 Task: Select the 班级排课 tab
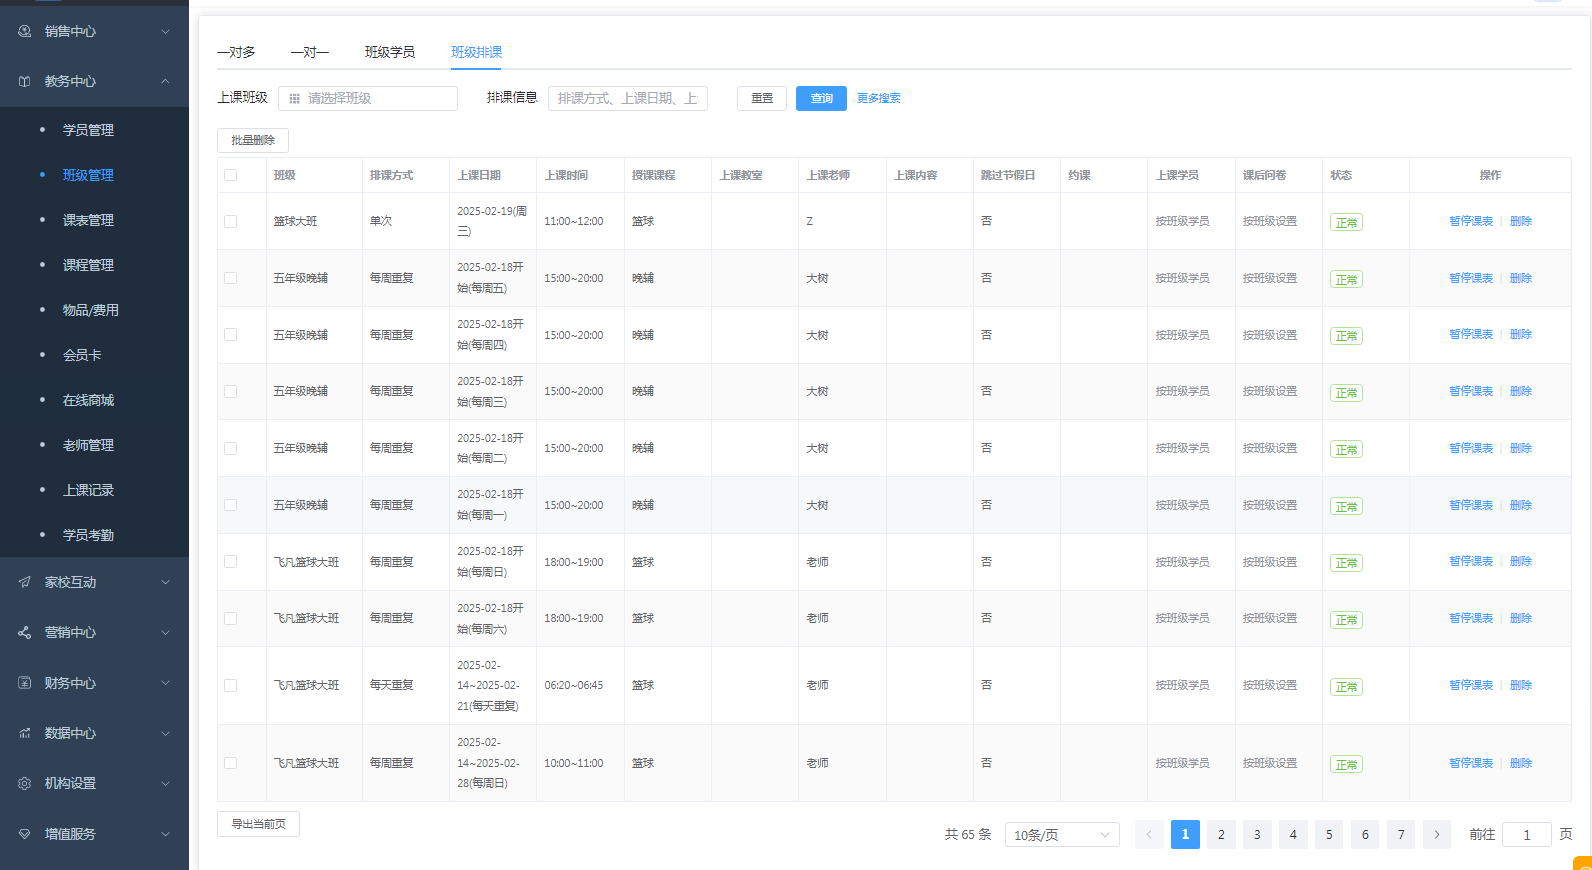477,52
